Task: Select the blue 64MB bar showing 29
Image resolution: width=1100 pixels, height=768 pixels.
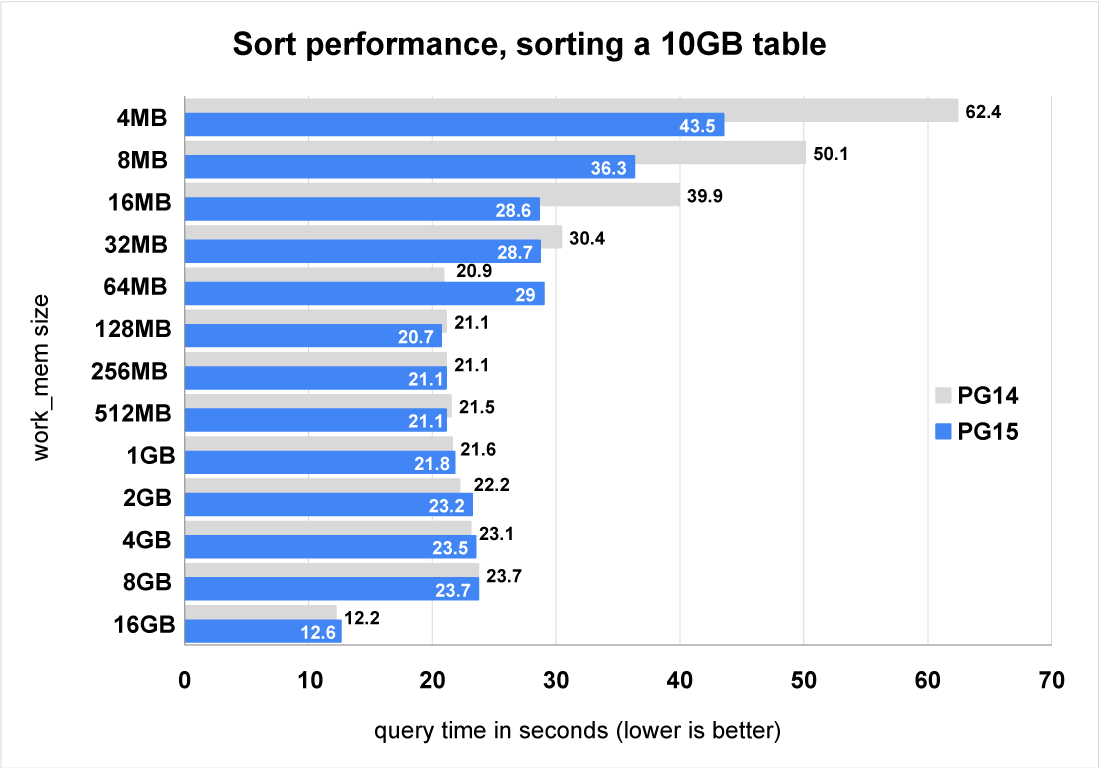Action: (x=365, y=293)
